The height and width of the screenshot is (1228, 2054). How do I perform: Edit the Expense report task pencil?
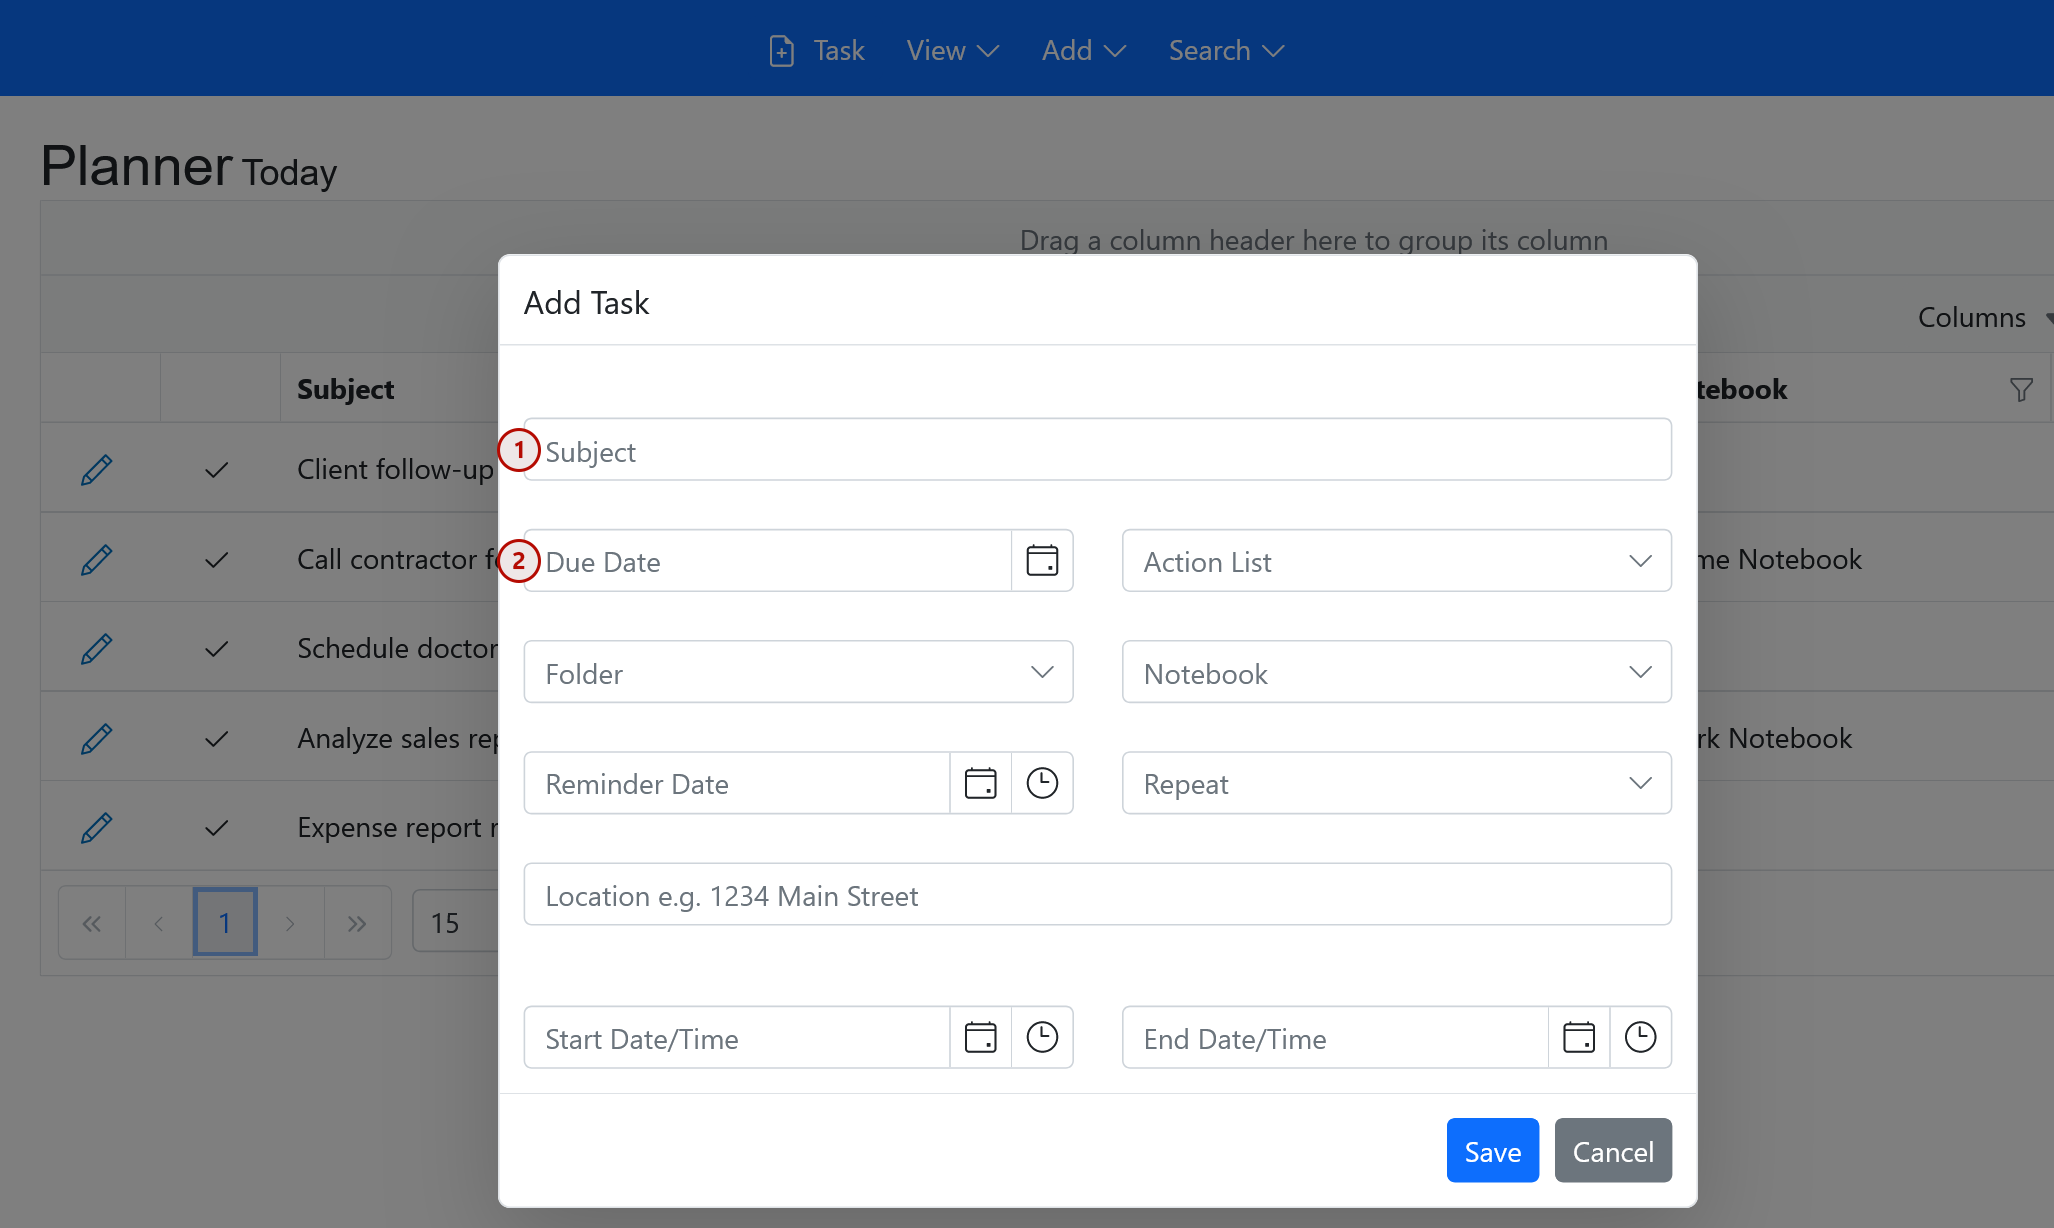point(96,827)
